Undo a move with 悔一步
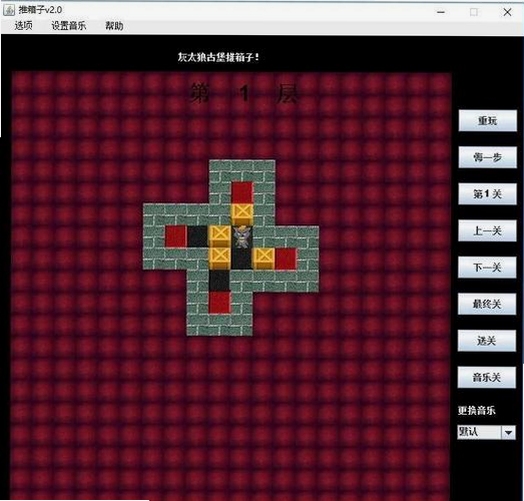The height and width of the screenshot is (501, 524). tap(487, 157)
